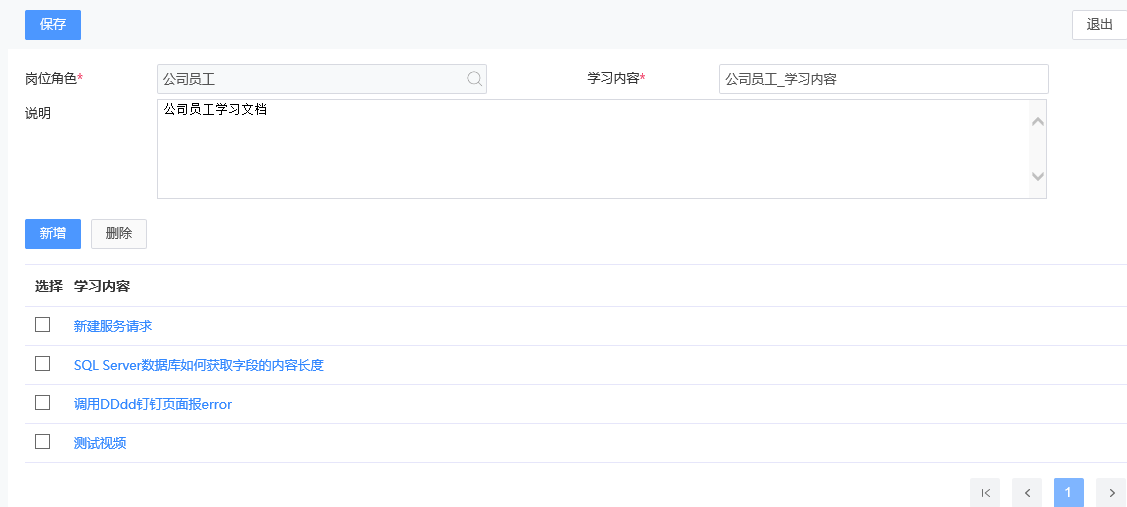Select checkbox for SQL Server数据库 row
1127x507 pixels.
pos(42,364)
